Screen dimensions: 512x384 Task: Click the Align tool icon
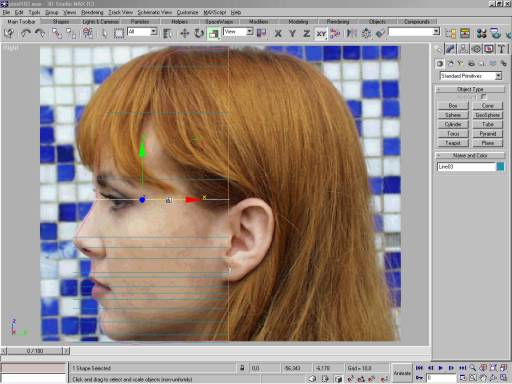pyautogui.click(x=380, y=33)
